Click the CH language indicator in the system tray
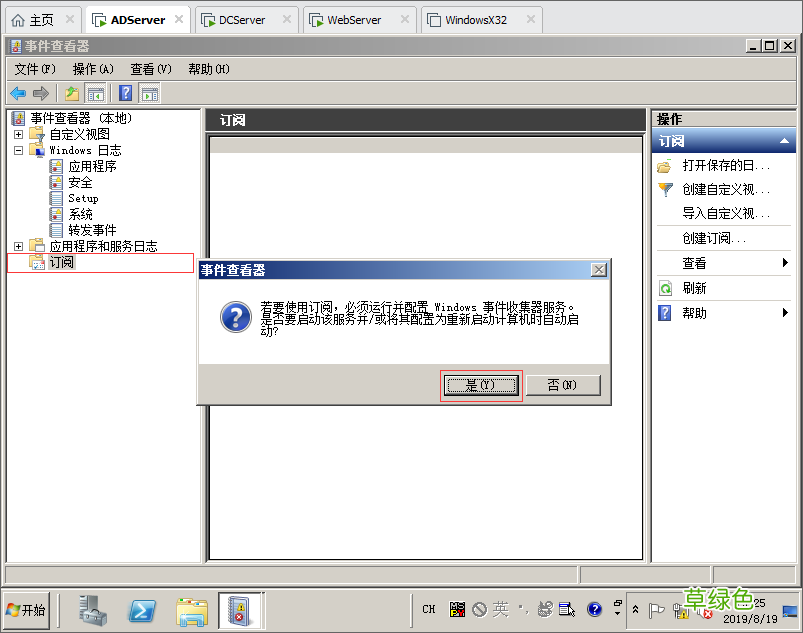This screenshot has width=803, height=633. click(428, 608)
